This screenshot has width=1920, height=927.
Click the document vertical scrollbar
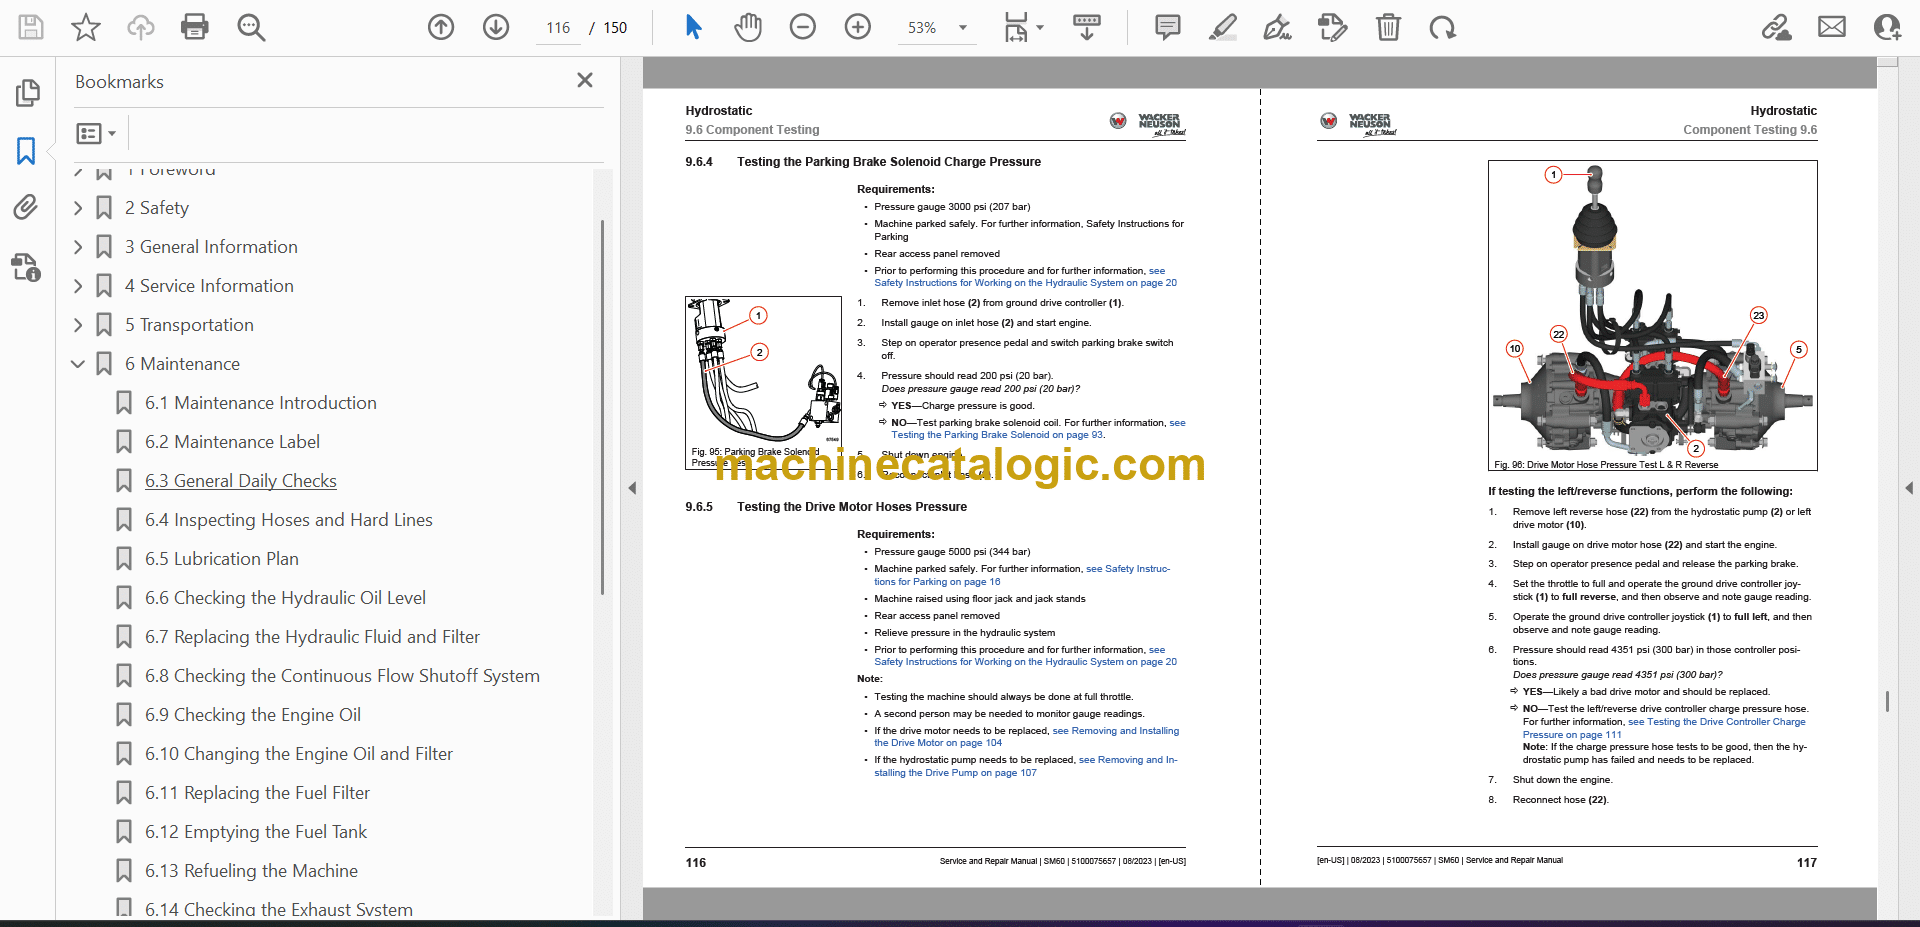coord(1887,701)
